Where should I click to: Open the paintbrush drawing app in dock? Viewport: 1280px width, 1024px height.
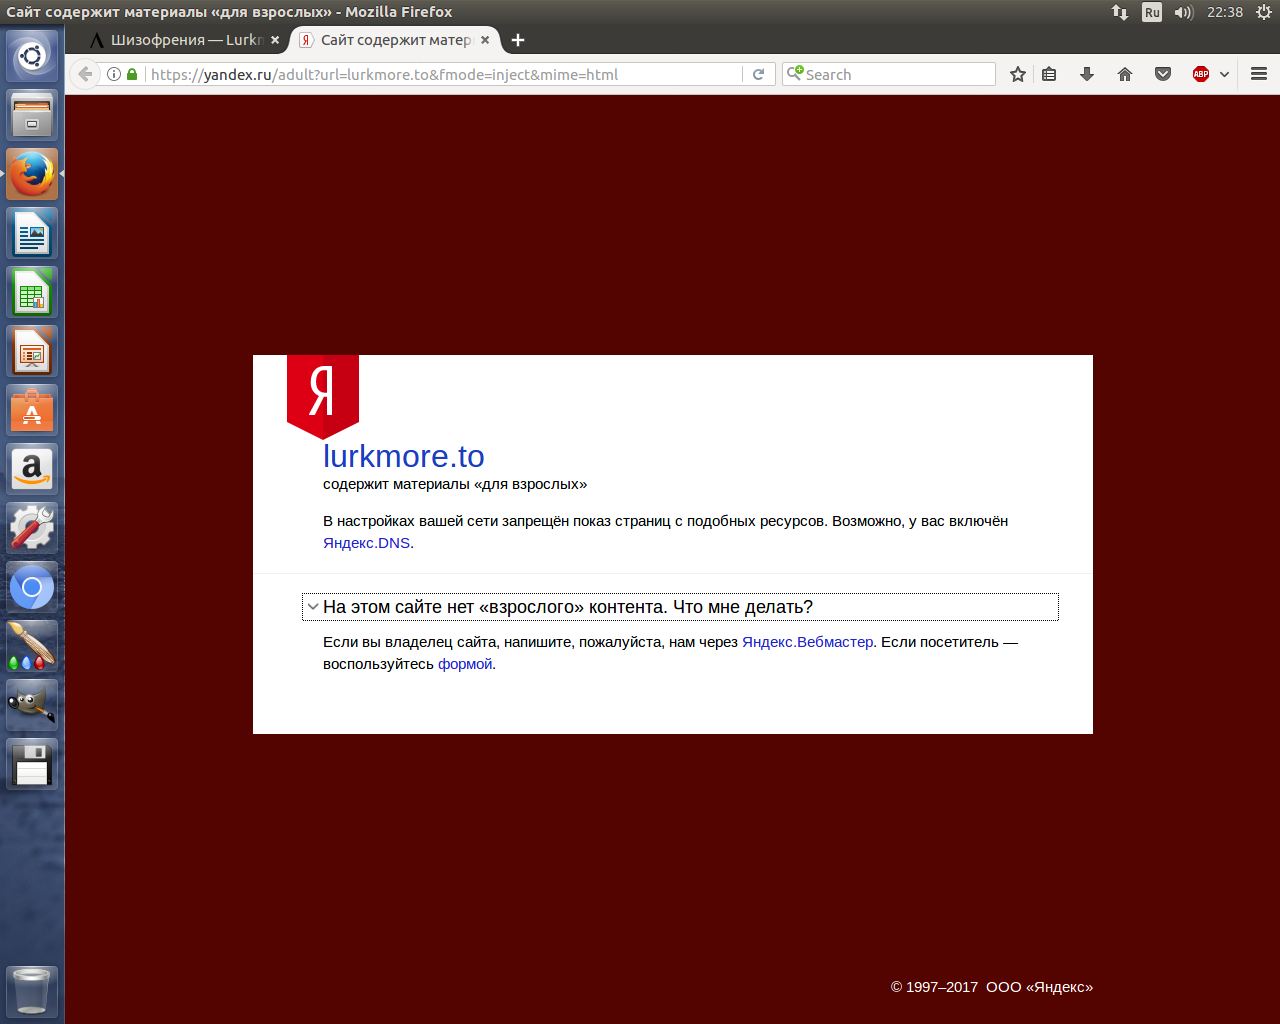pyautogui.click(x=32, y=646)
